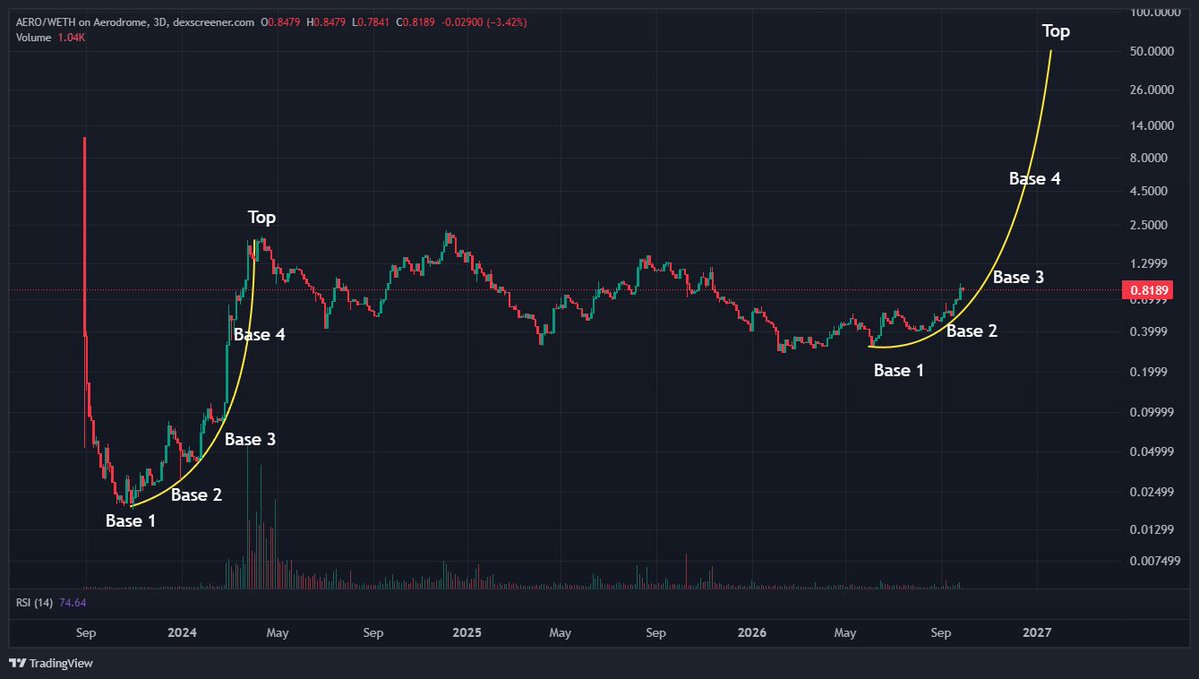Click the TradingView logo

tap(50, 663)
